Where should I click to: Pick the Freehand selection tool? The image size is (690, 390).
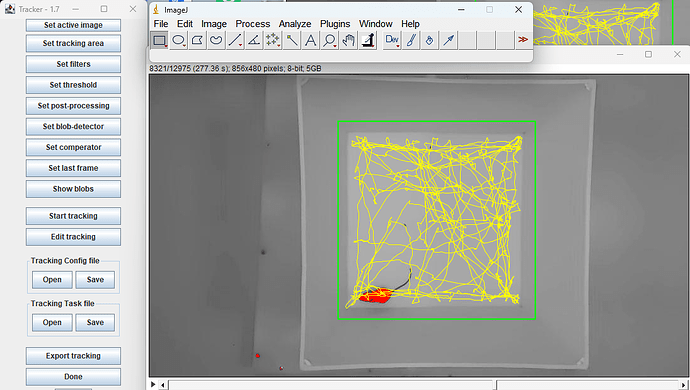[x=216, y=40]
